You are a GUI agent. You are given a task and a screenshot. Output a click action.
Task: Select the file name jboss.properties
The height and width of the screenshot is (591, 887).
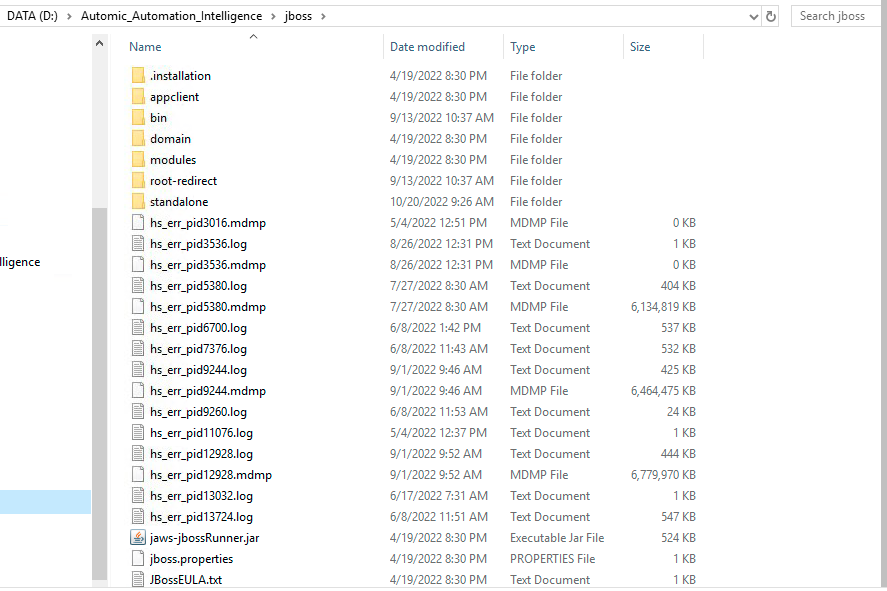point(192,559)
